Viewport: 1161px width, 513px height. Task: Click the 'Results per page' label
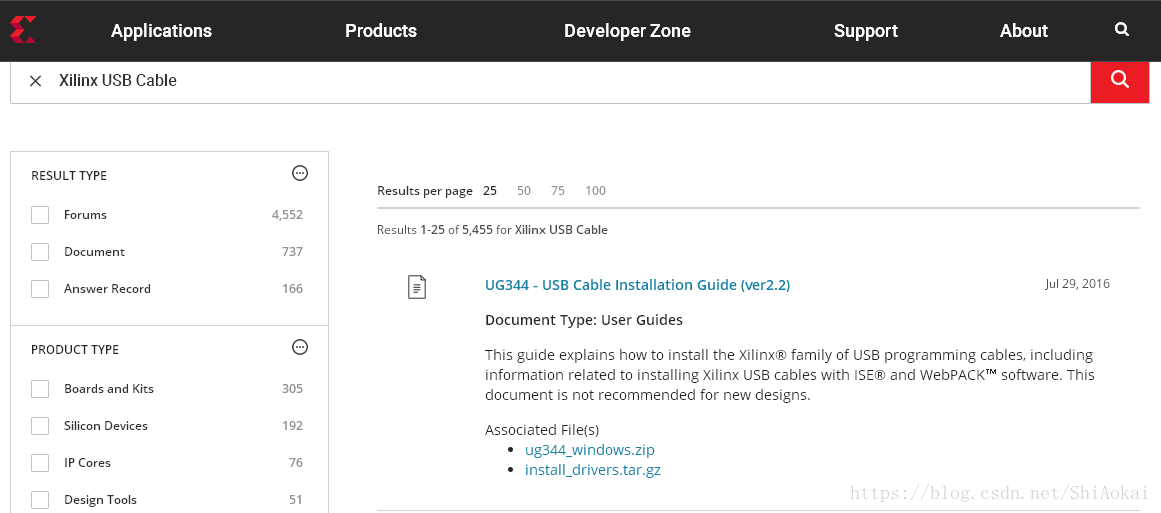pos(425,191)
